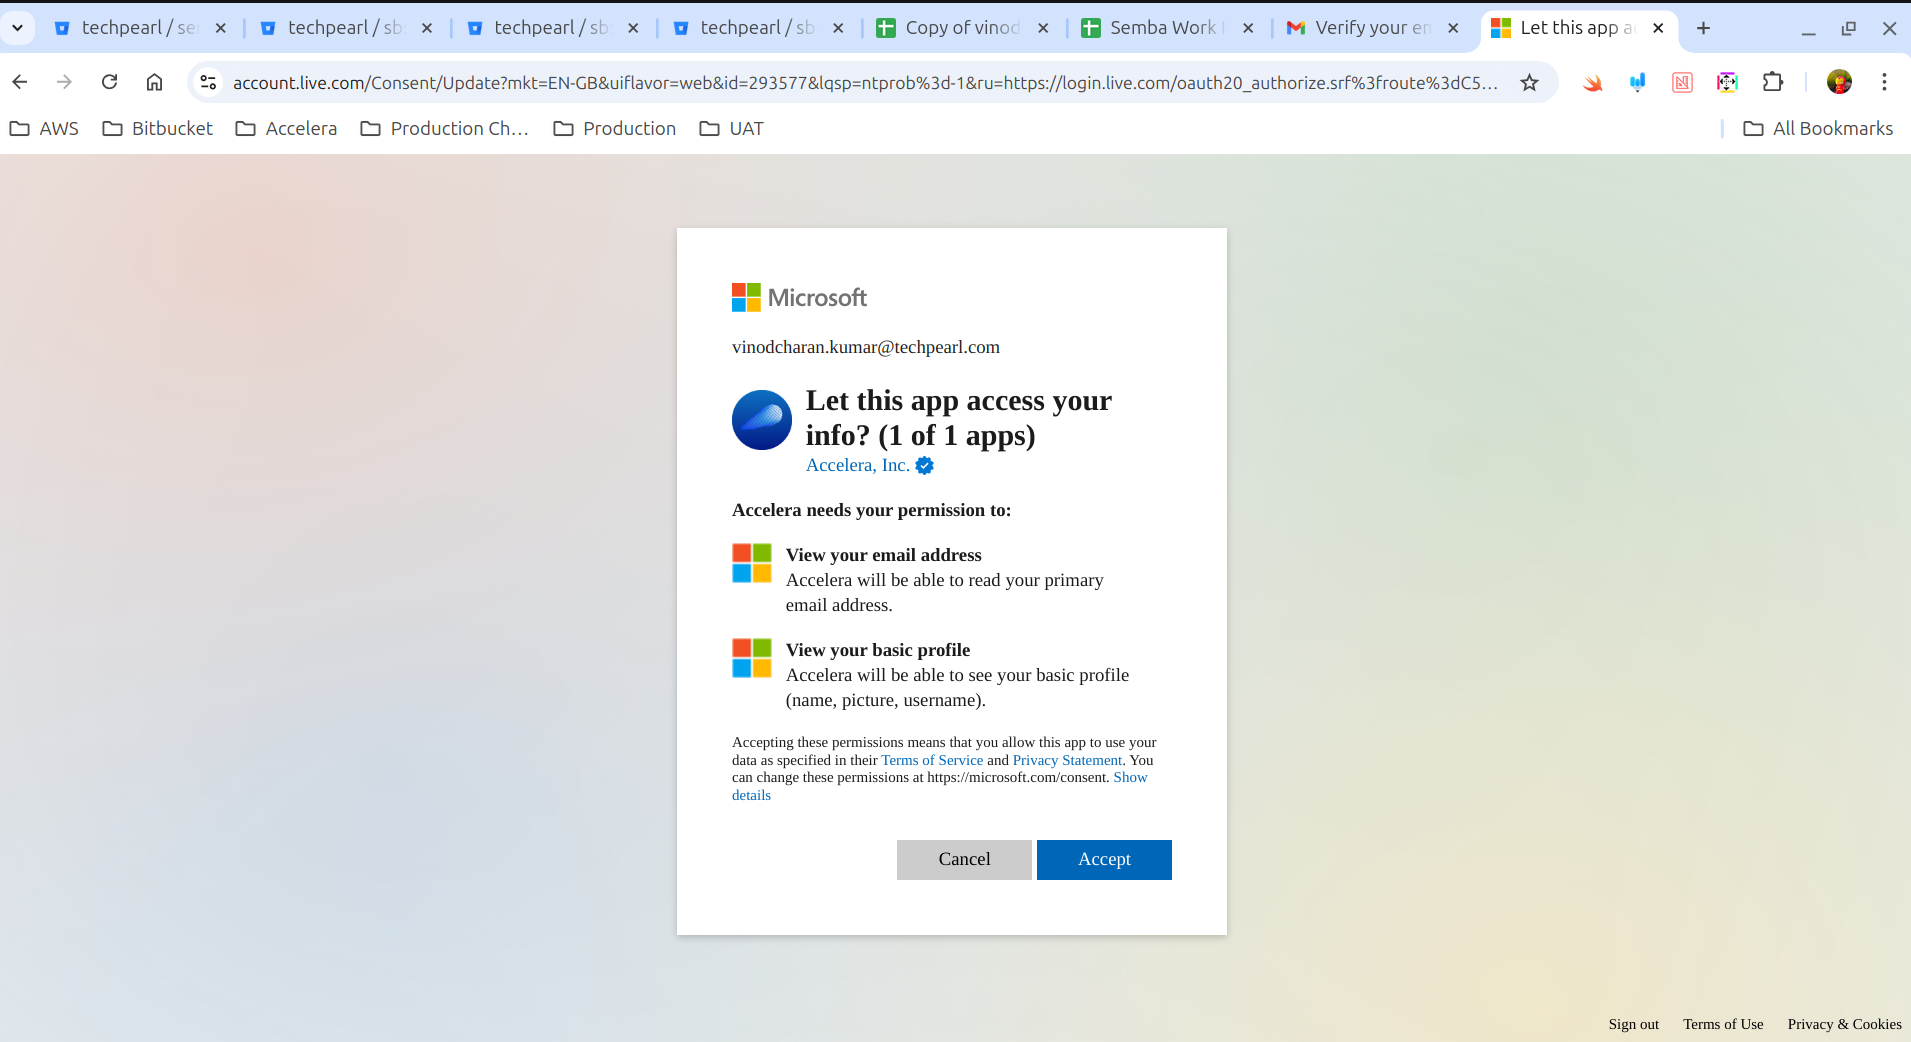
Task: Open Chrome three-dot menu
Action: [1884, 82]
